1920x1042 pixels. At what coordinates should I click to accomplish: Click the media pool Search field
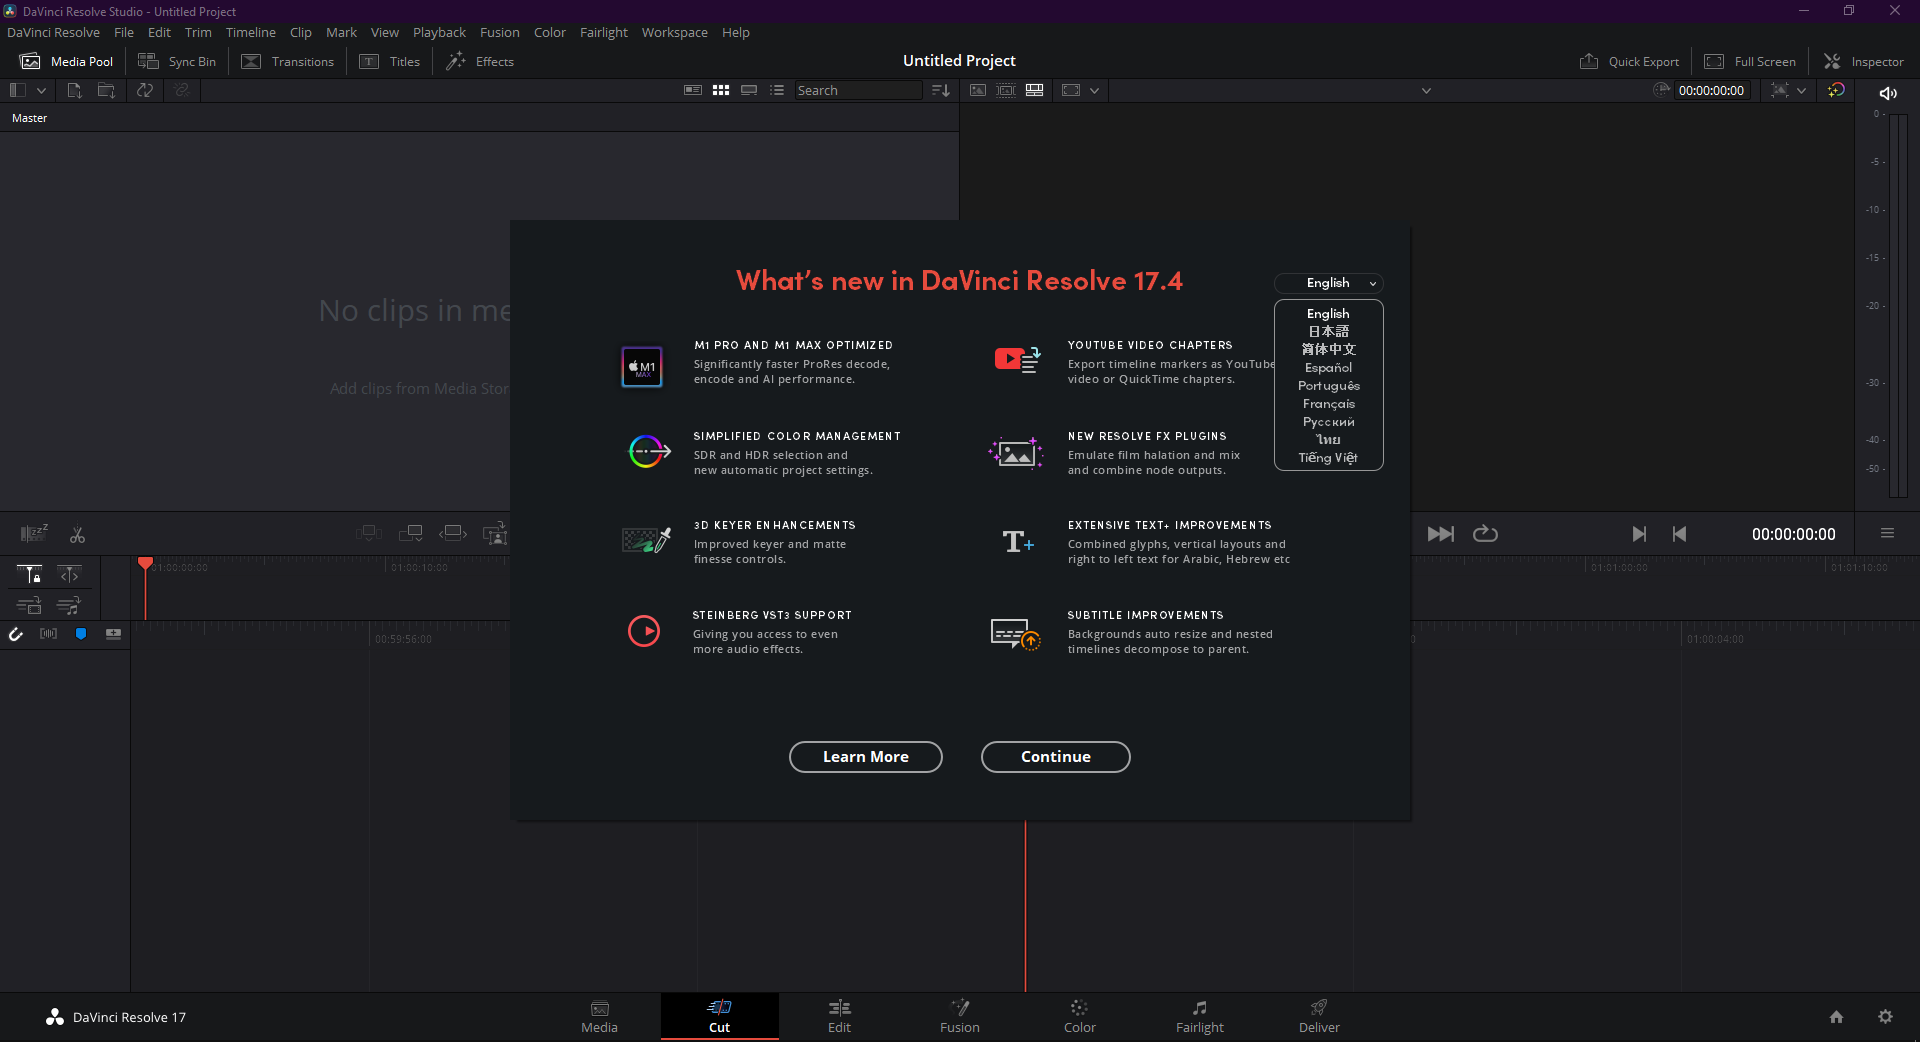(858, 90)
